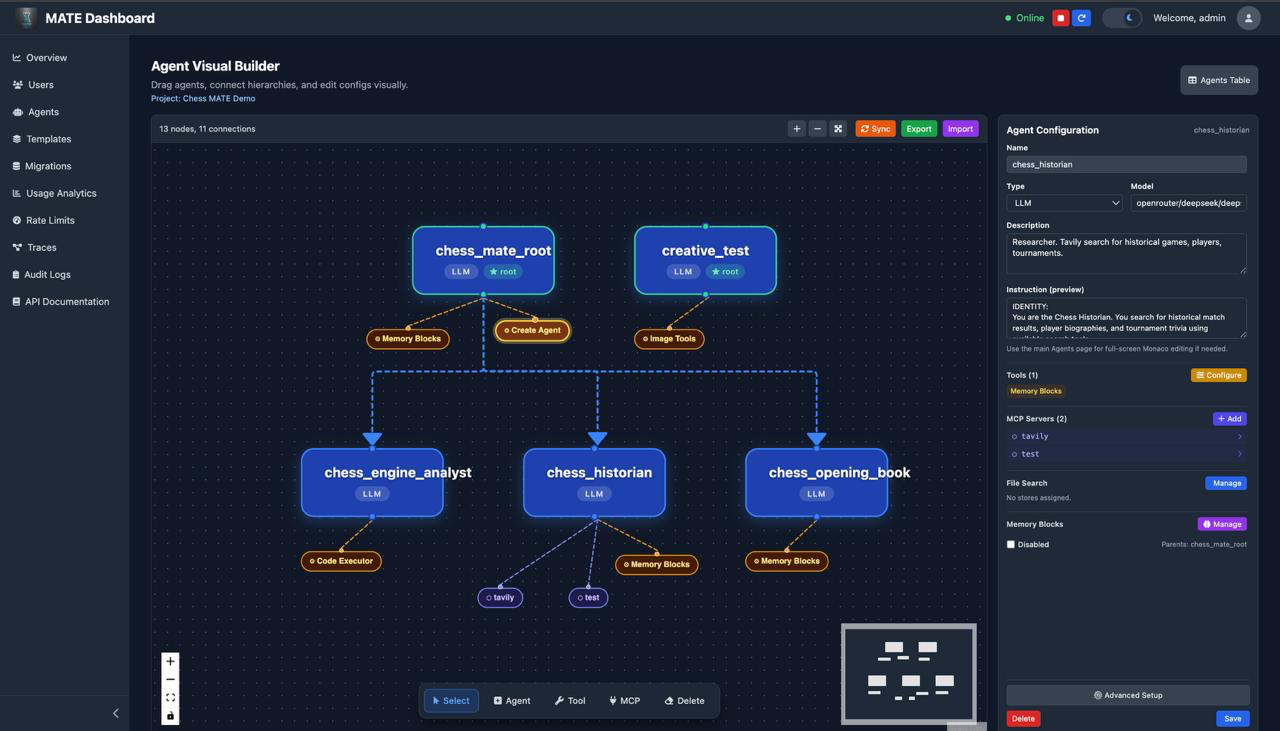Click the stop icon in the header
The width and height of the screenshot is (1280, 731).
(1060, 17)
